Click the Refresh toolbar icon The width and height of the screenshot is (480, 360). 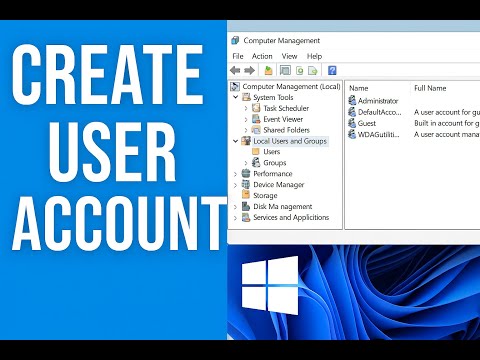click(300, 70)
